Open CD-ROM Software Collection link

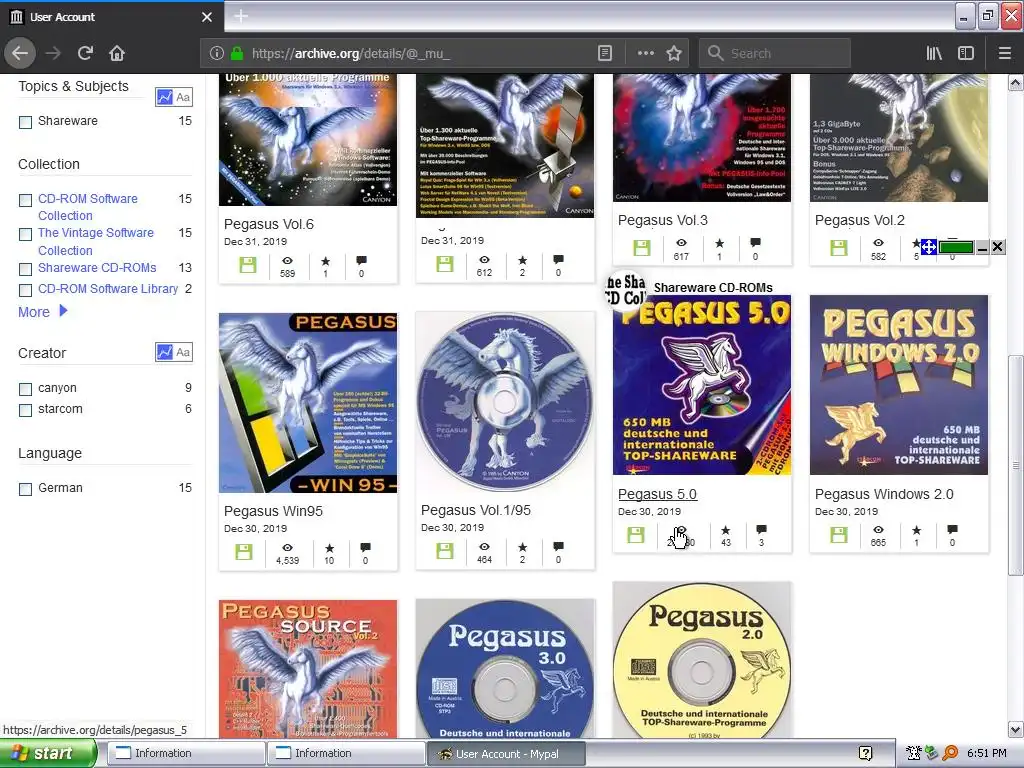click(x=88, y=207)
